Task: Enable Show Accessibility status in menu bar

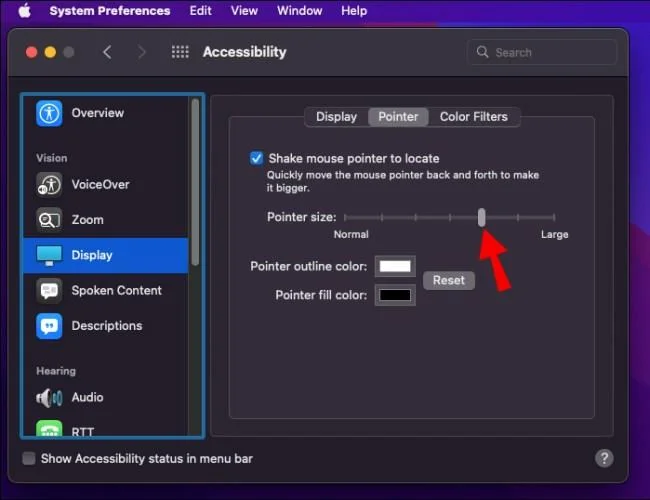Action: tap(29, 458)
